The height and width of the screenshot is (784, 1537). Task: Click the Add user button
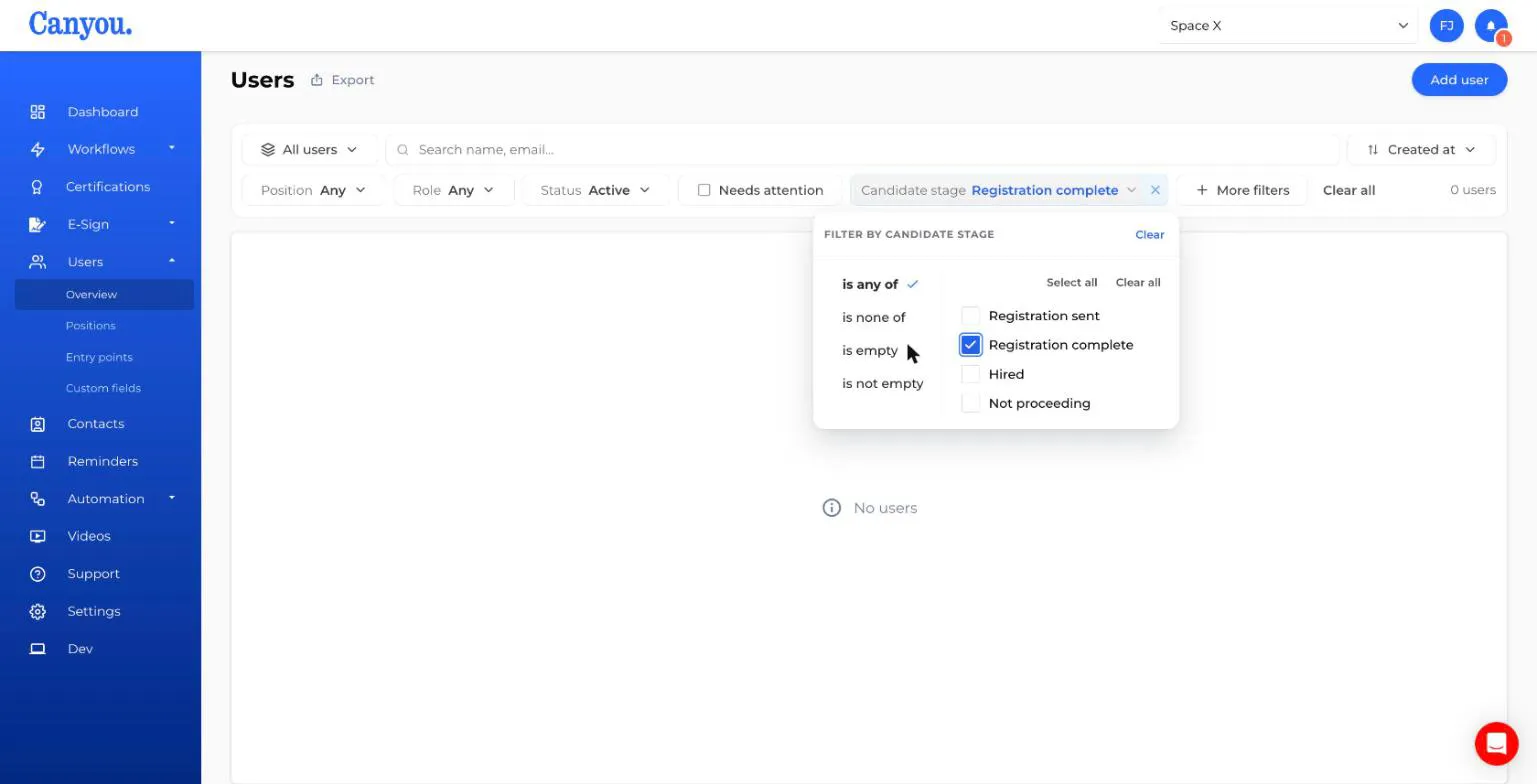pyautogui.click(x=1459, y=80)
